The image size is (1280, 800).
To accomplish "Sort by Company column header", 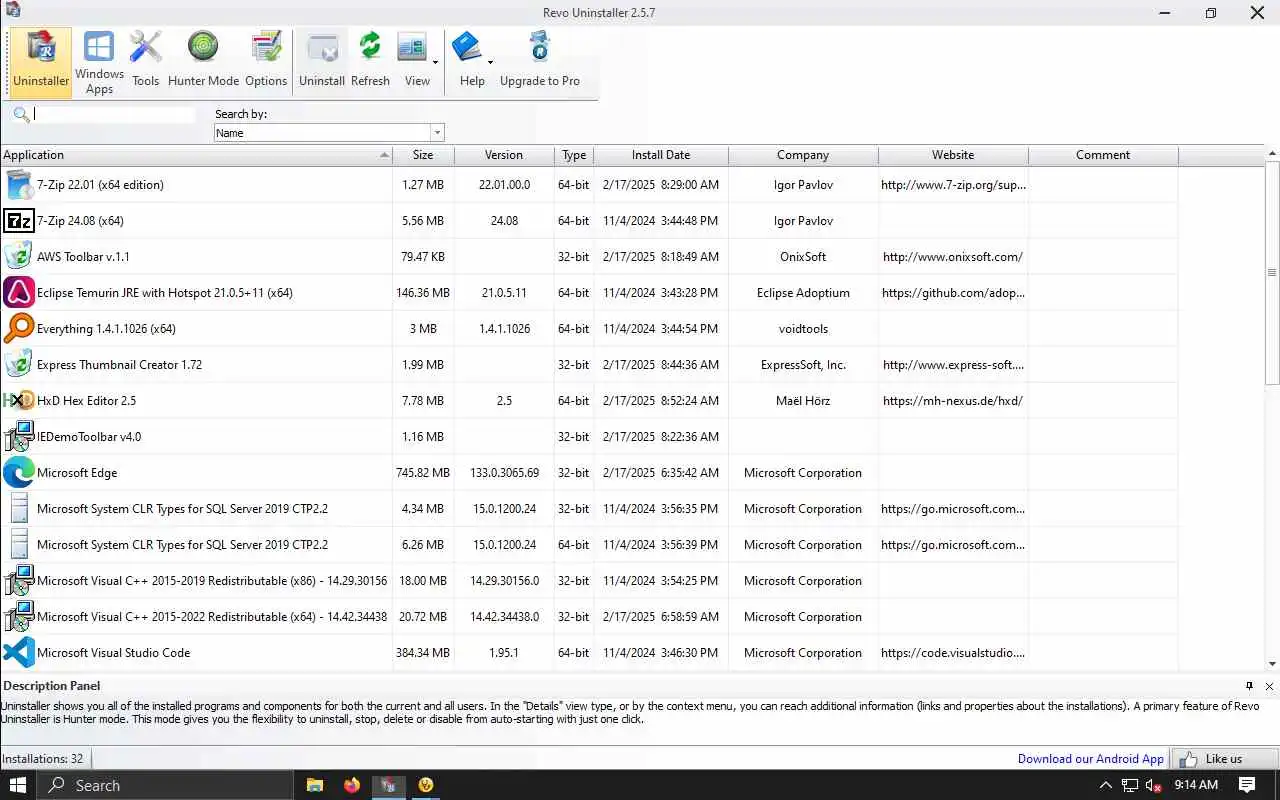I will coord(803,155).
